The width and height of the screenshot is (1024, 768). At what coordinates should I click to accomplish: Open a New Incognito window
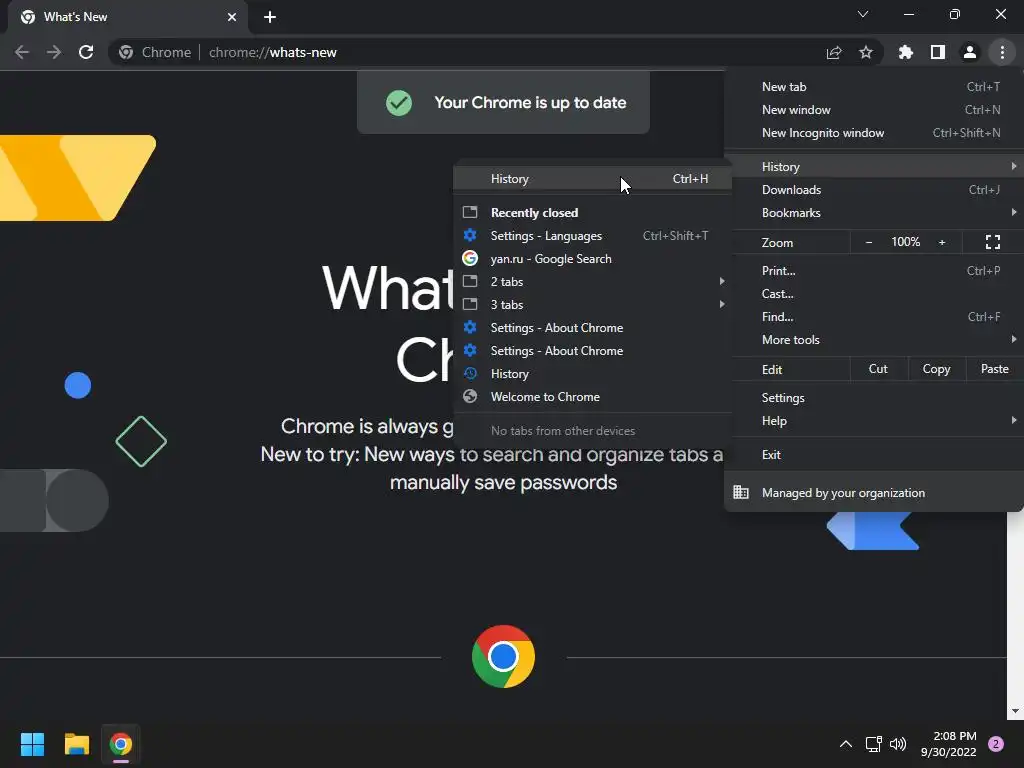[x=876, y=133]
